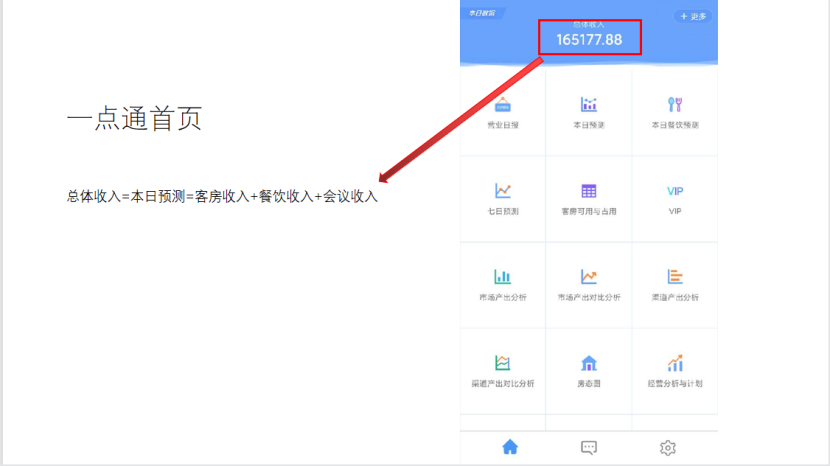The width and height of the screenshot is (830, 466).
Task: Click the 房态图 text label
Action: pos(589,383)
